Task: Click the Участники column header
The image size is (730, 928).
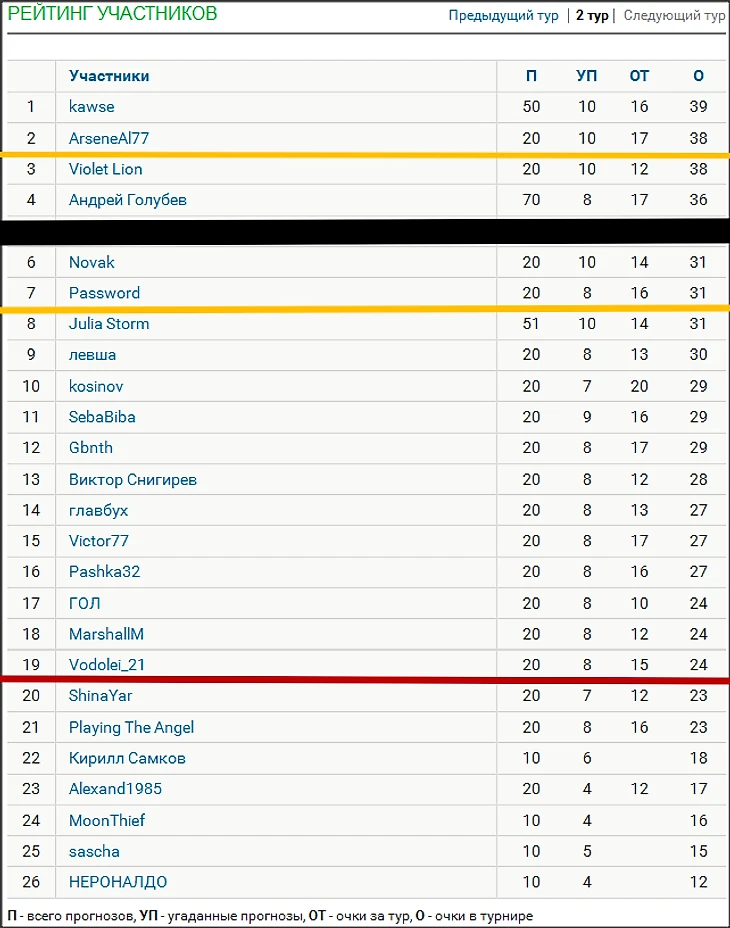Action: point(109,76)
